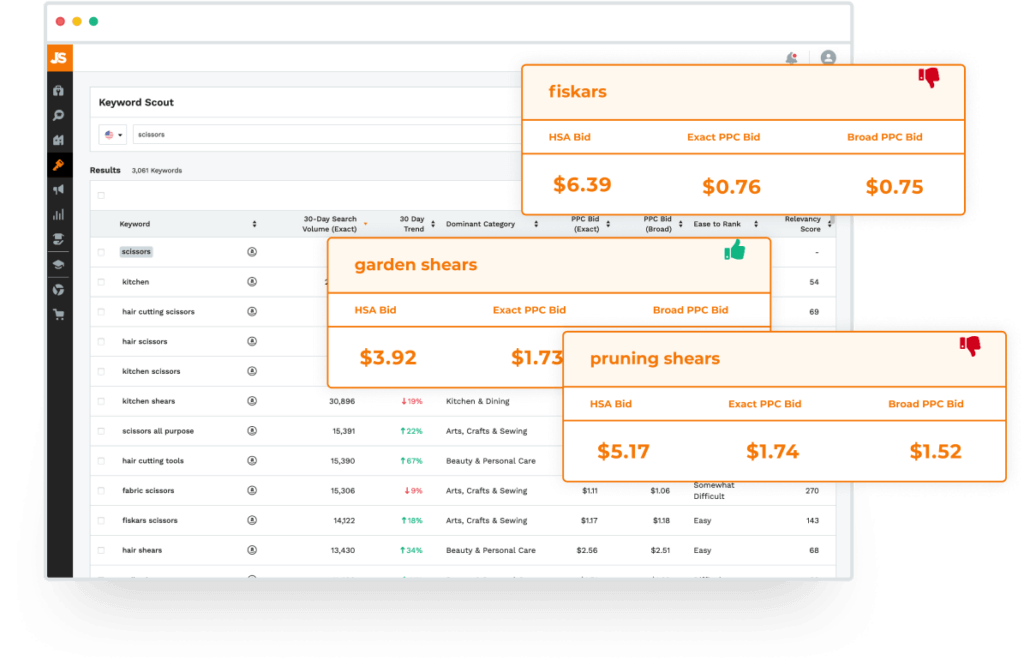Viewport: 1024px width, 667px height.
Task: Sort by PPC Bid (Broad) column
Action: pyautogui.click(x=680, y=224)
